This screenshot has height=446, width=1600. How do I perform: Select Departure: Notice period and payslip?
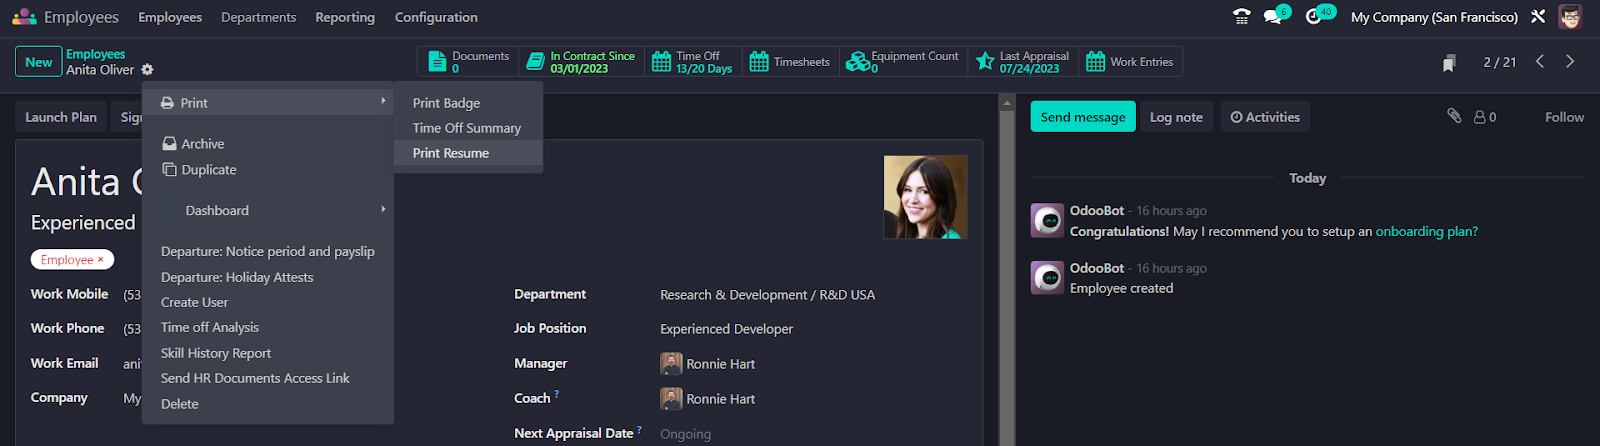coord(268,252)
